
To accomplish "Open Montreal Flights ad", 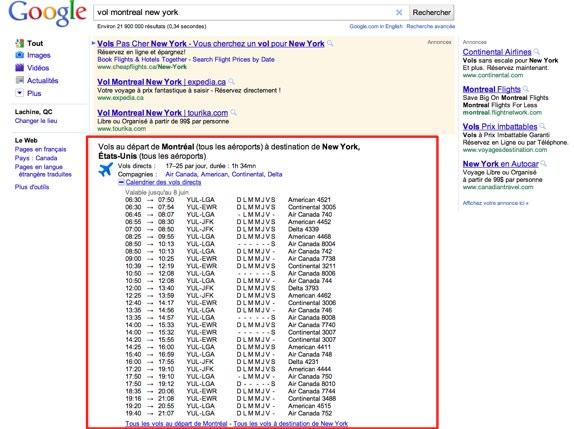I will [492, 89].
